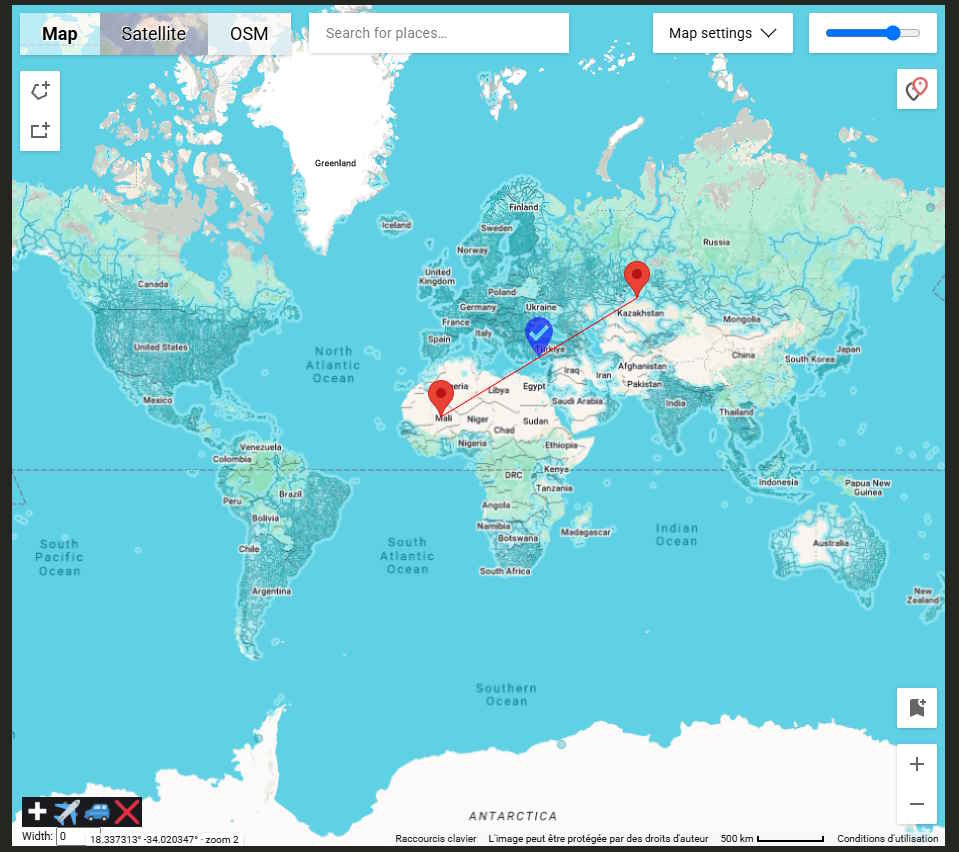Zoom in with the plus button
The height and width of the screenshot is (852, 959).
[916, 764]
